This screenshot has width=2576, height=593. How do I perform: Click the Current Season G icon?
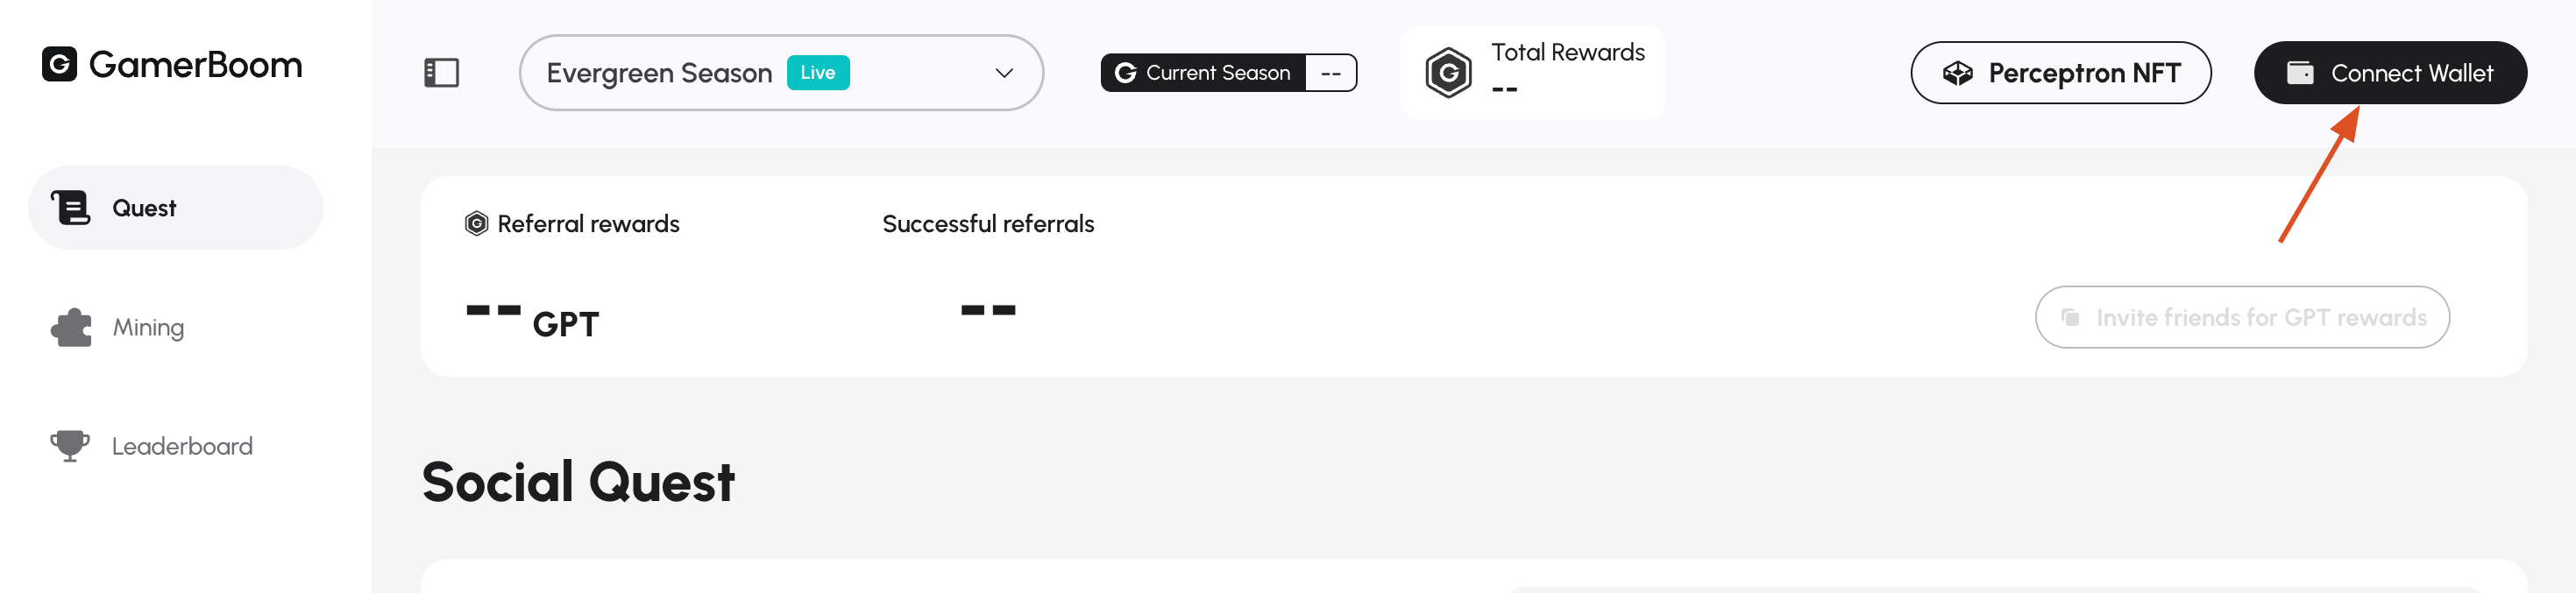[x=1125, y=73]
